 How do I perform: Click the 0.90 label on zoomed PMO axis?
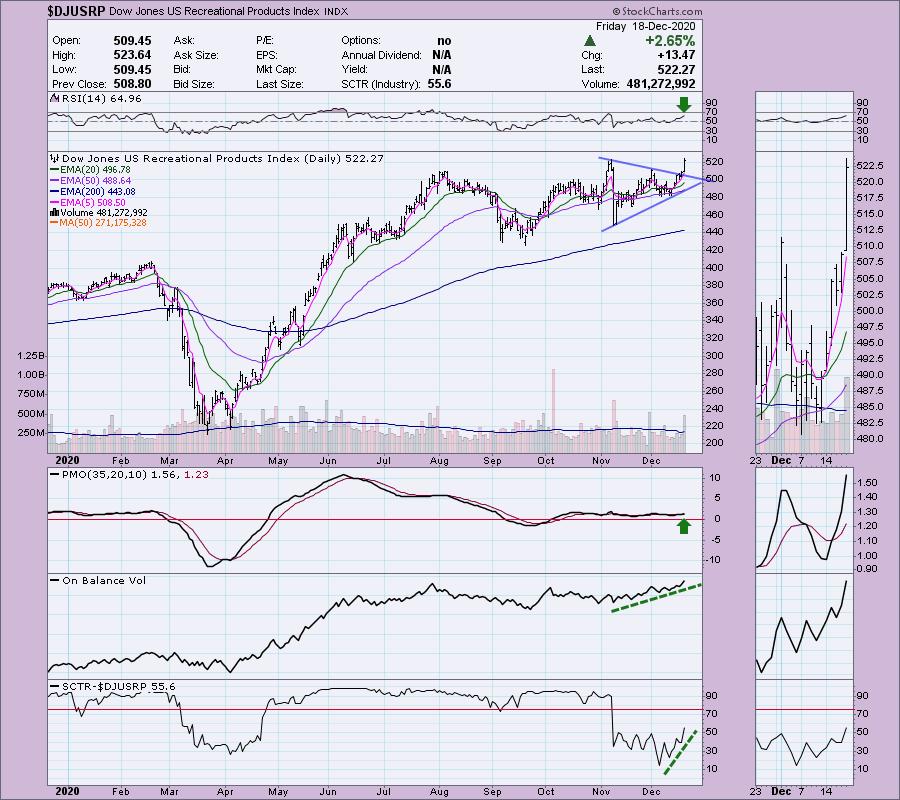coord(867,569)
